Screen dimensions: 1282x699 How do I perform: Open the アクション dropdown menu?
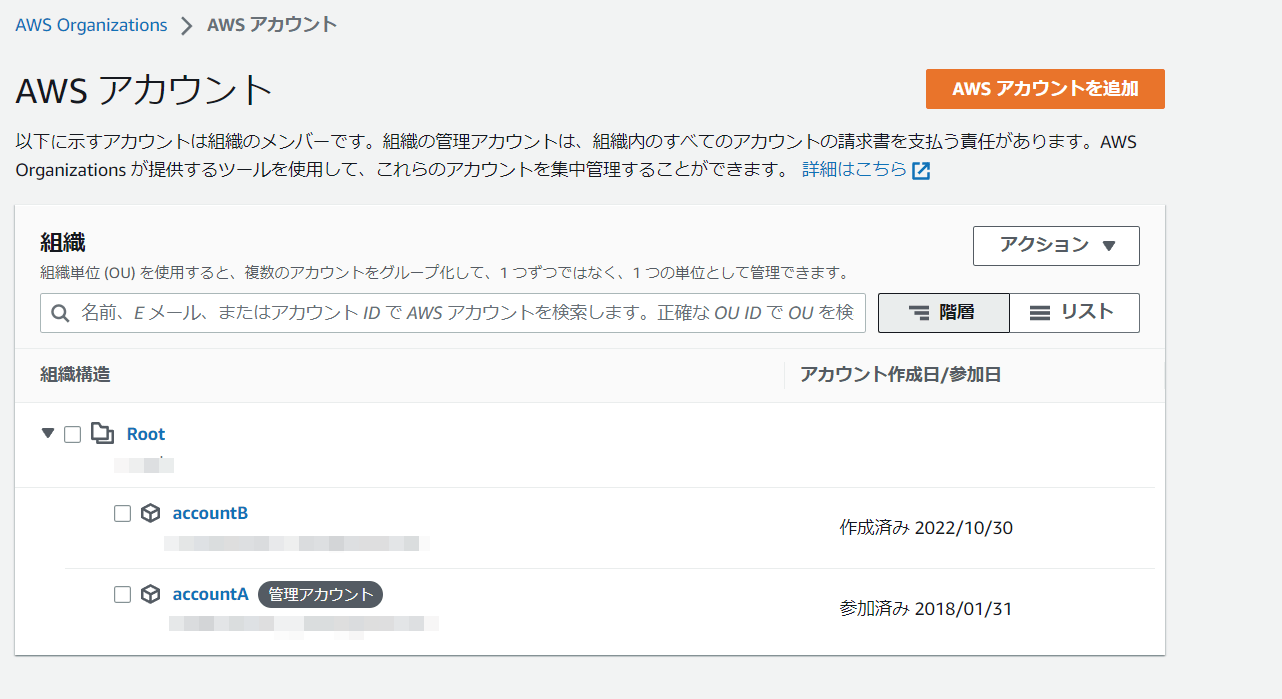click(1056, 245)
